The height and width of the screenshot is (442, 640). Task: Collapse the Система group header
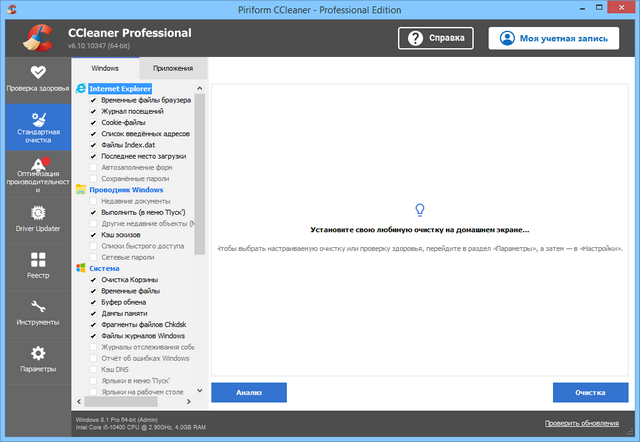click(x=104, y=268)
